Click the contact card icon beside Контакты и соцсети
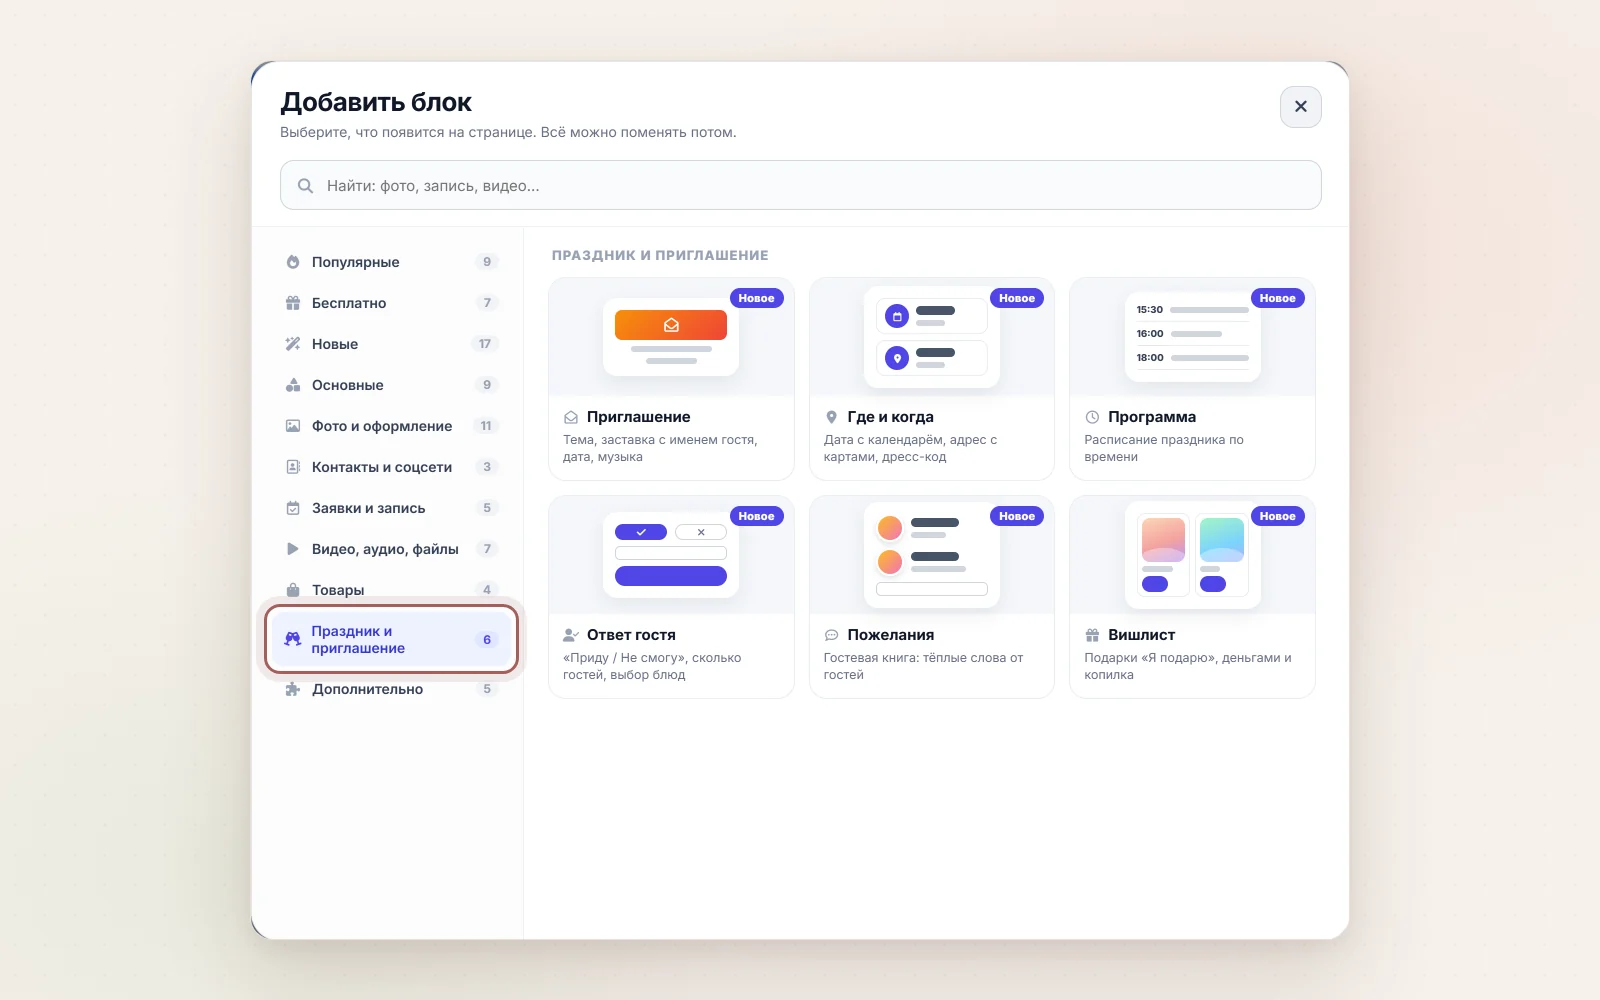Viewport: 1600px width, 1000px height. (x=293, y=467)
